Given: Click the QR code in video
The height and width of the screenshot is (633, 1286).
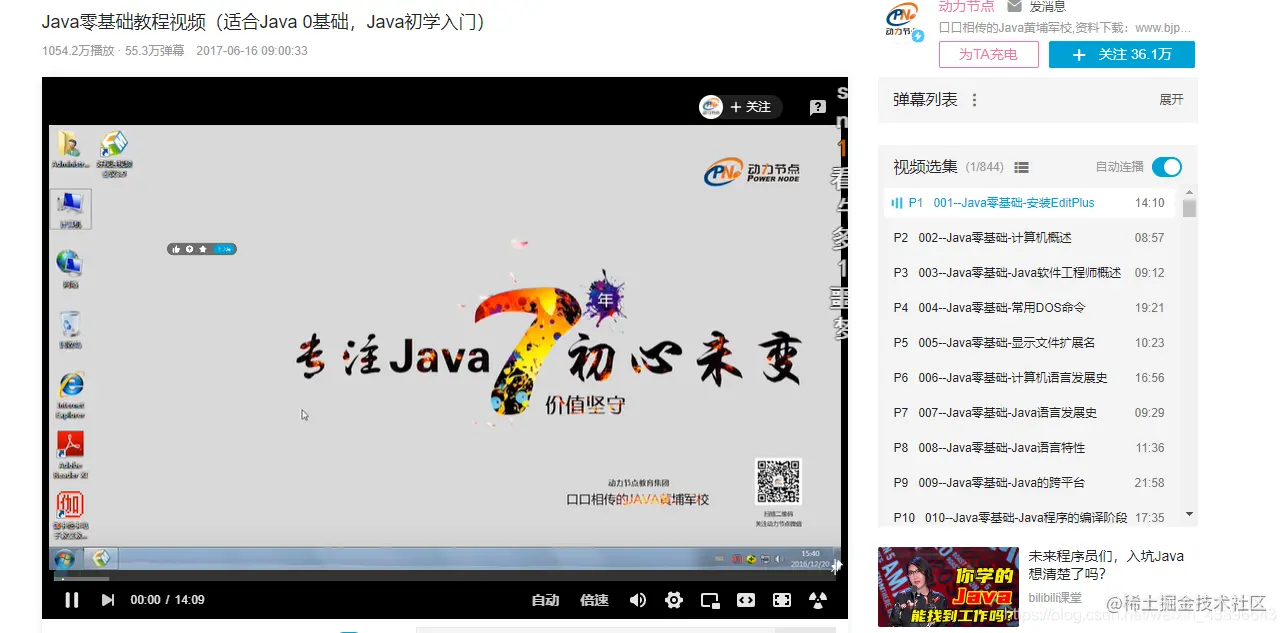Looking at the screenshot, I should [778, 482].
